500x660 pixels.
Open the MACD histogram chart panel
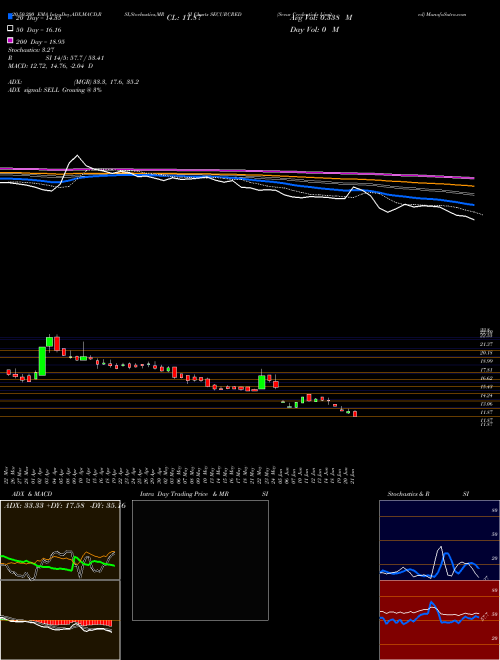point(60,620)
